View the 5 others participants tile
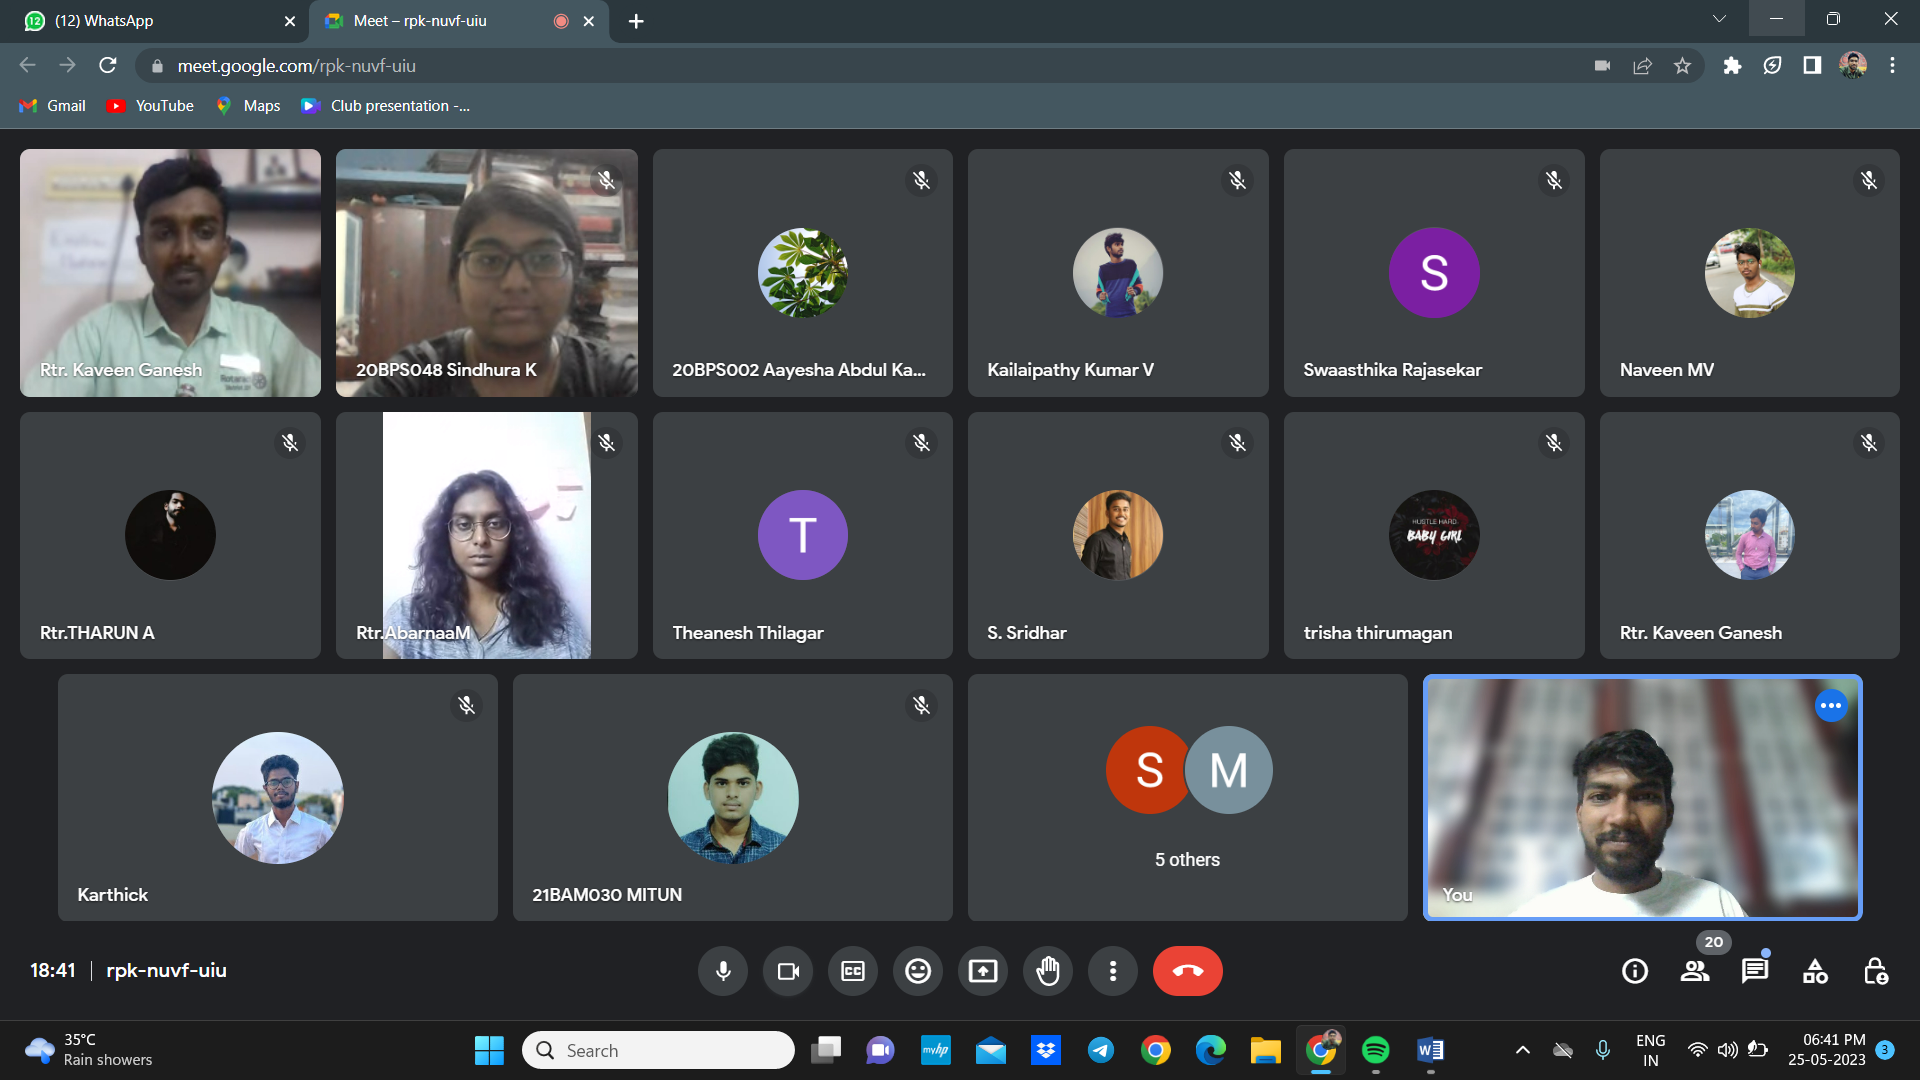This screenshot has width=1920, height=1080. pyautogui.click(x=1187, y=797)
